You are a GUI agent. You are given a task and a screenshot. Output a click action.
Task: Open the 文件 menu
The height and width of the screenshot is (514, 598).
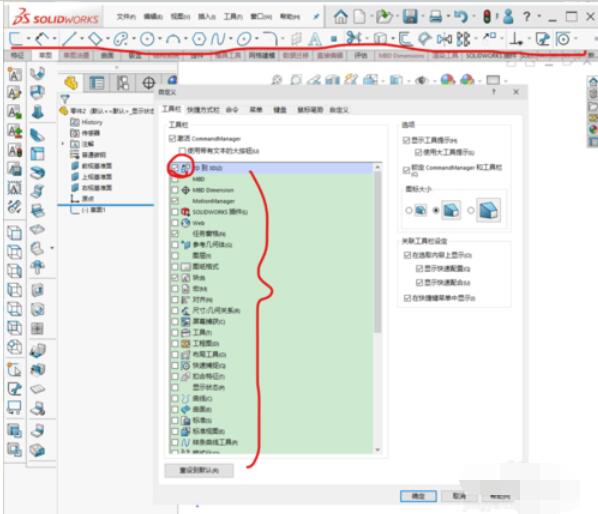[x=126, y=16]
